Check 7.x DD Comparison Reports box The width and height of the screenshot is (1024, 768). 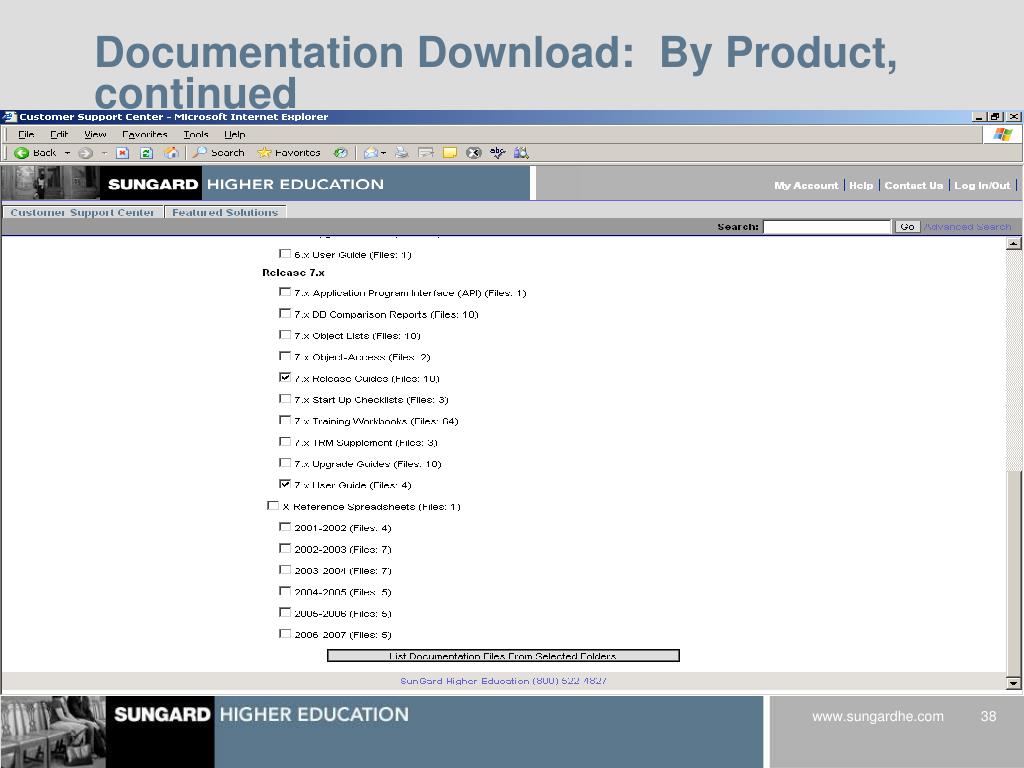coord(285,313)
